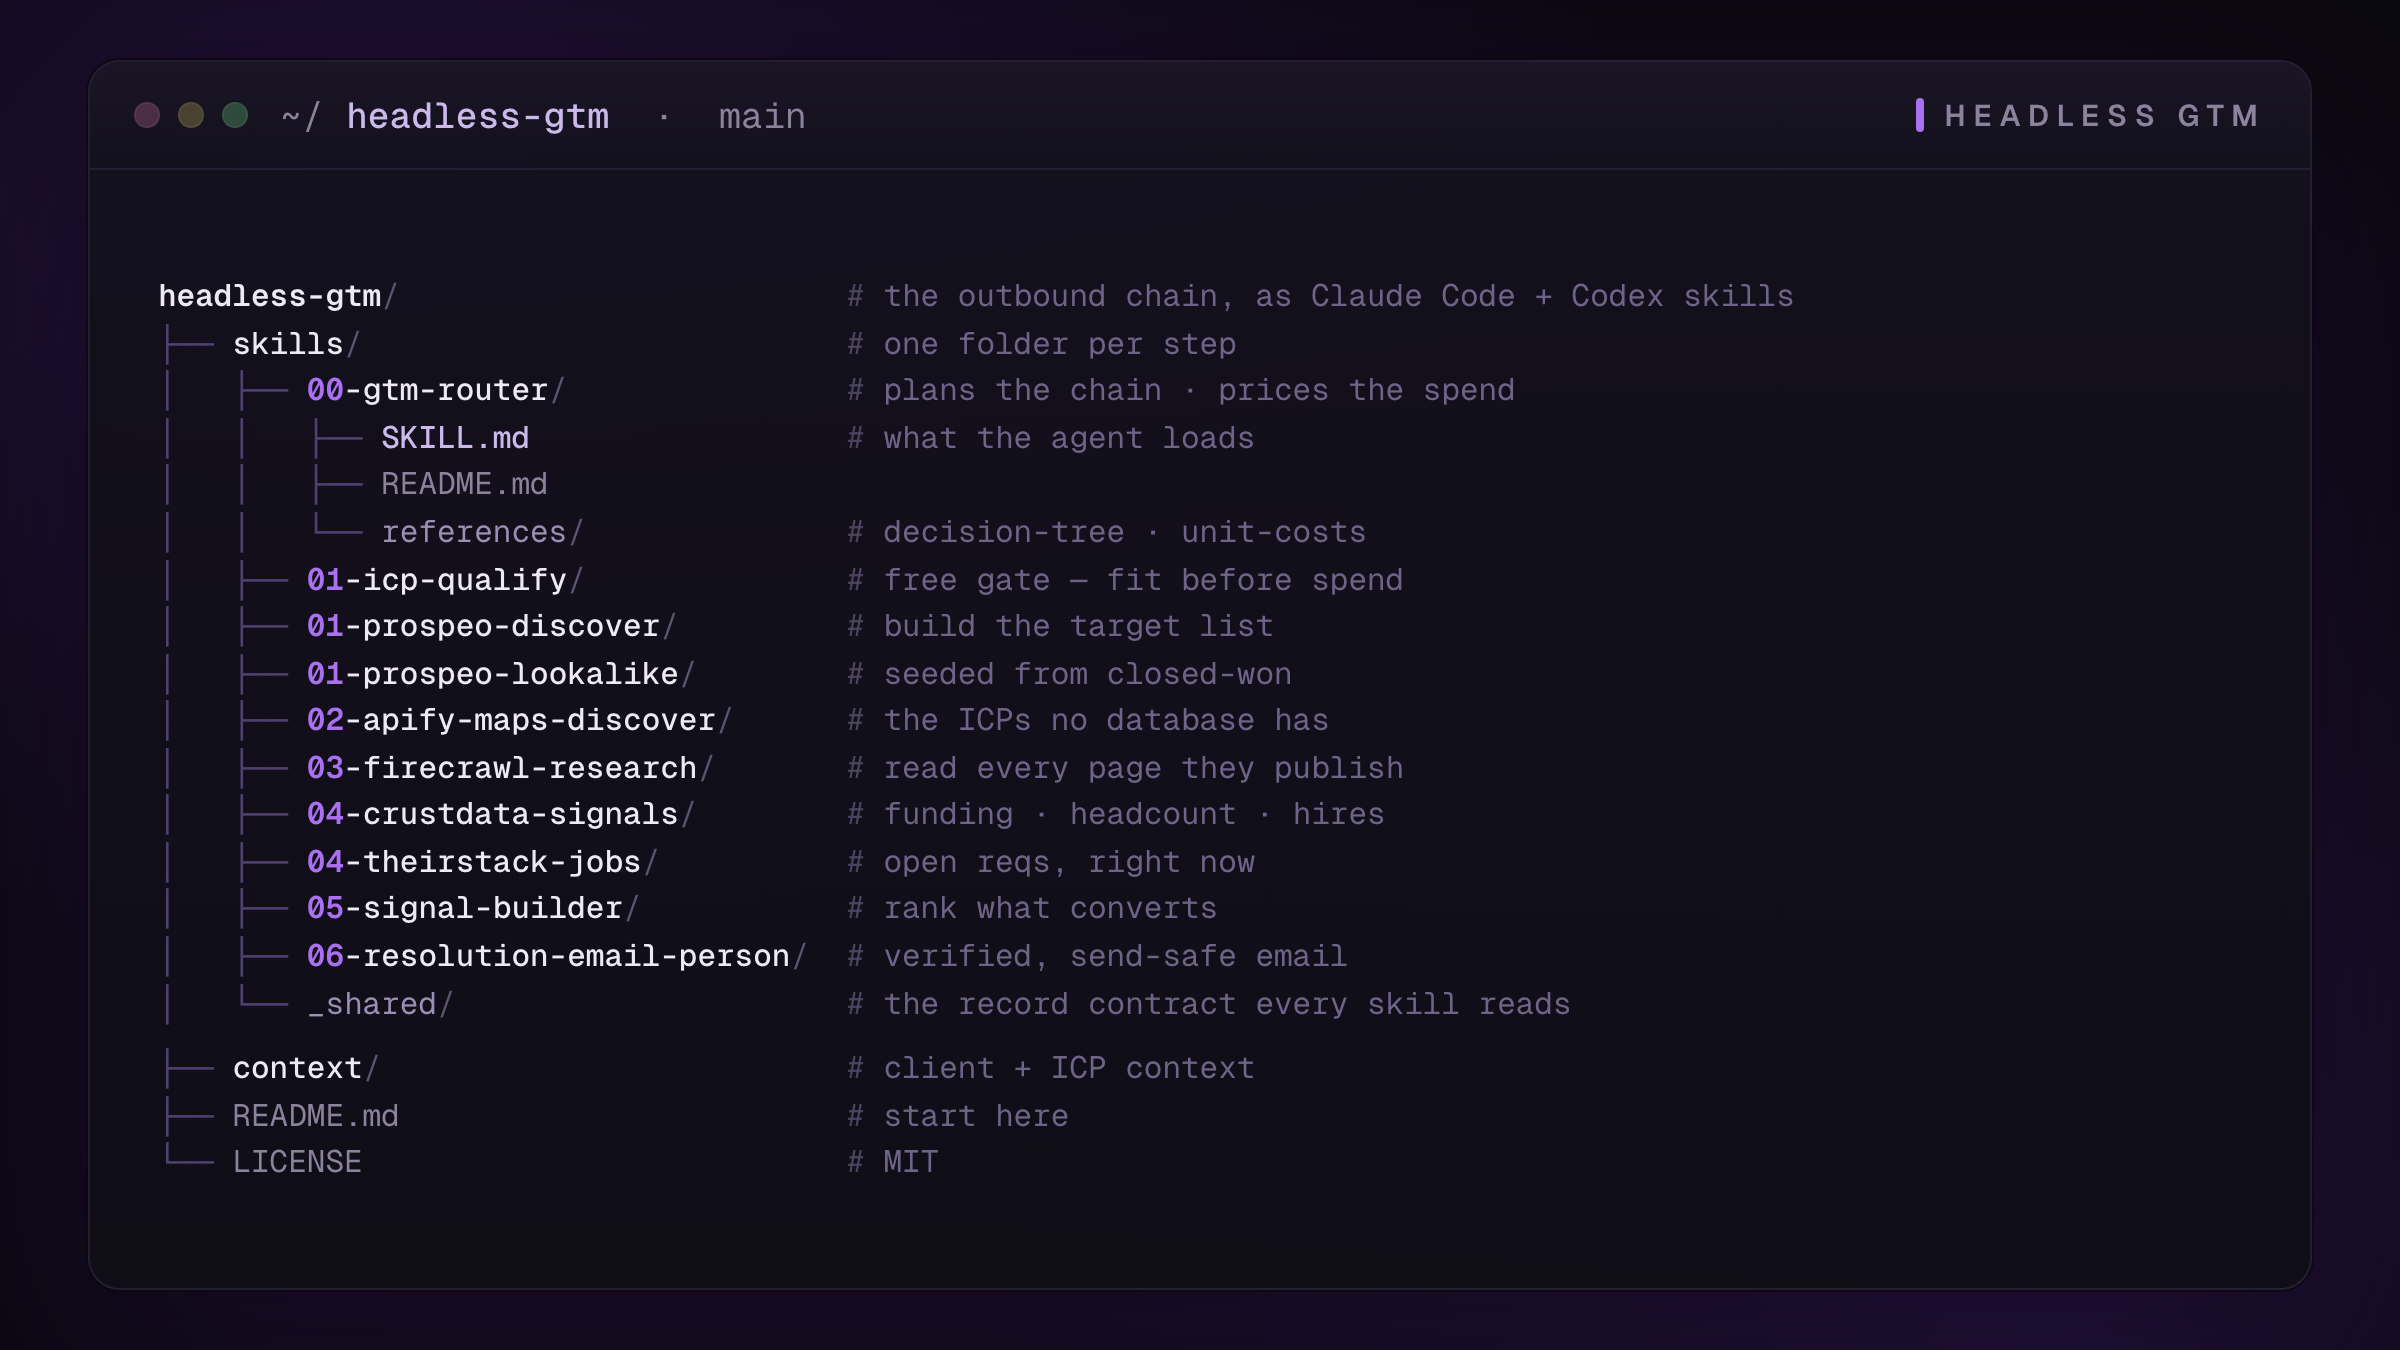Select the 01-prospeo-lookalike folder
Screen dimensions: 2400x1350
point(500,675)
